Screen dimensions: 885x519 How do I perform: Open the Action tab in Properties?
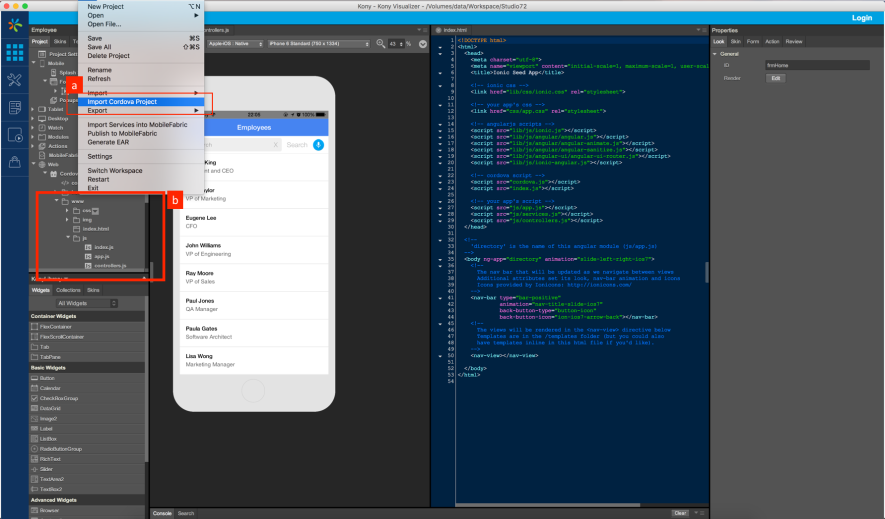(772, 42)
